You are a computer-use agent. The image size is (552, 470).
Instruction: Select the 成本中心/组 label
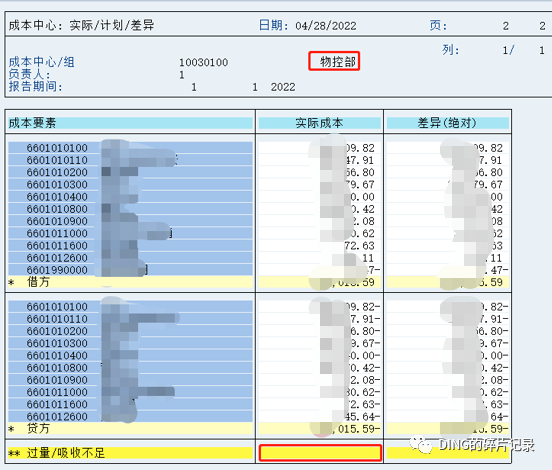tap(42, 62)
